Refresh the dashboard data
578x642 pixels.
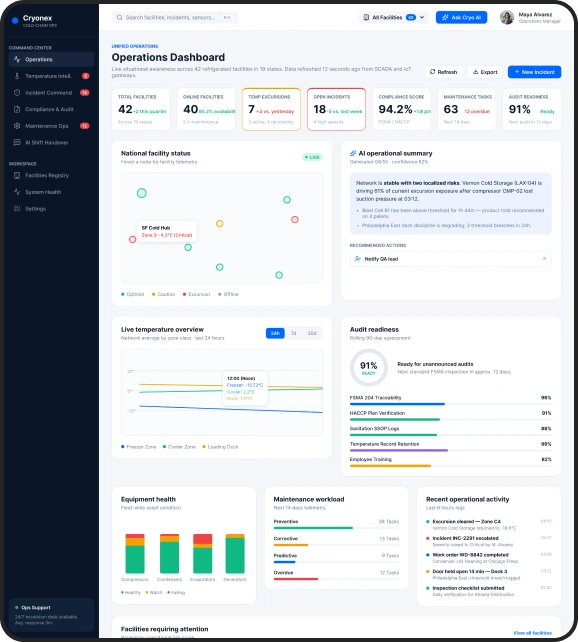(443, 72)
